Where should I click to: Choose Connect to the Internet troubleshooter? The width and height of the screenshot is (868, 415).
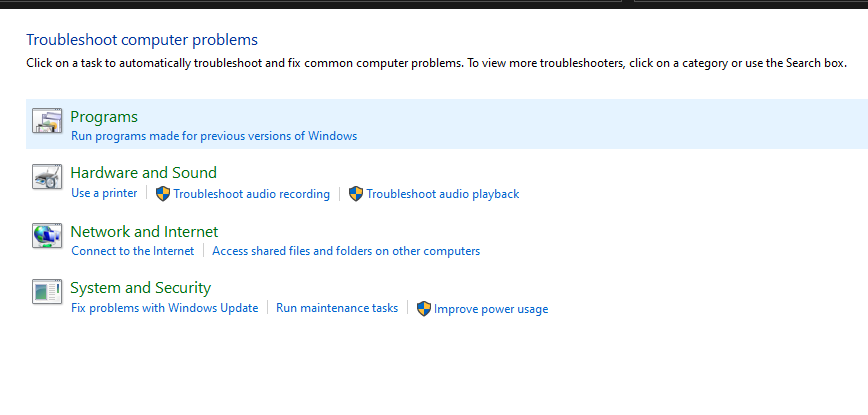tap(132, 251)
